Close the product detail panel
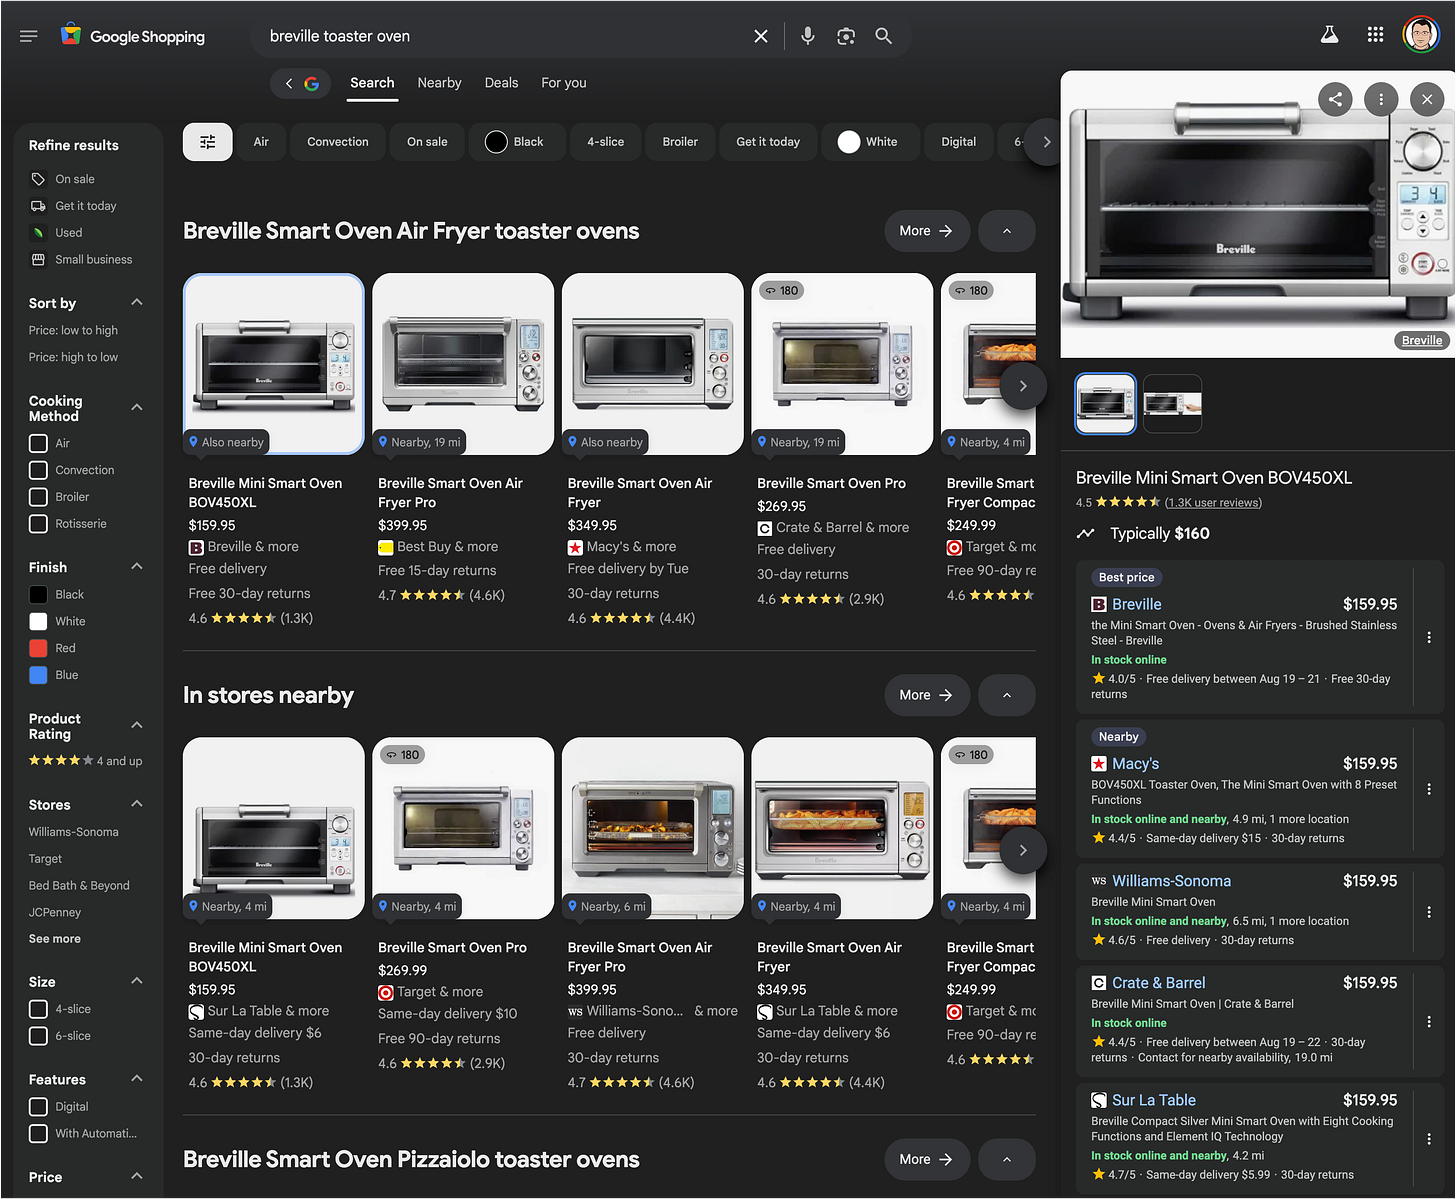1456x1199 pixels. (x=1427, y=99)
